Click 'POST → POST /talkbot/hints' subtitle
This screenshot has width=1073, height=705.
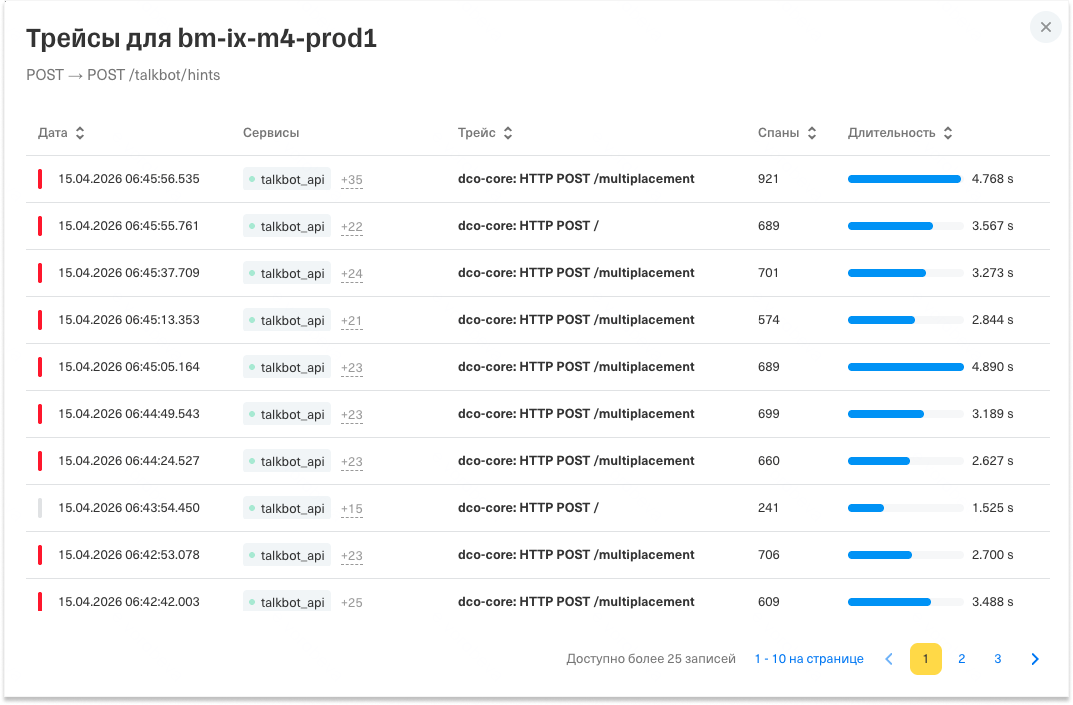[x=123, y=75]
